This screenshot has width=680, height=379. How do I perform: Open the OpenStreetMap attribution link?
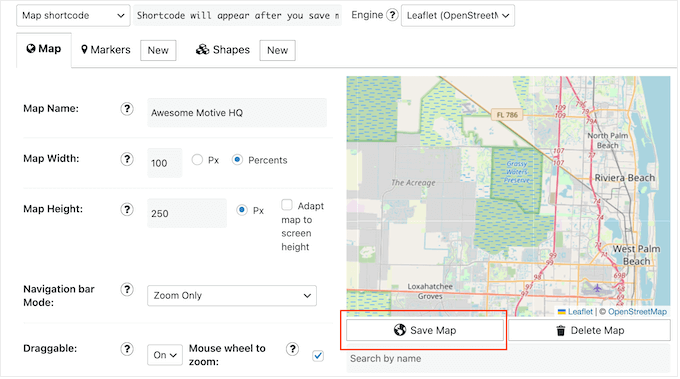pos(637,312)
